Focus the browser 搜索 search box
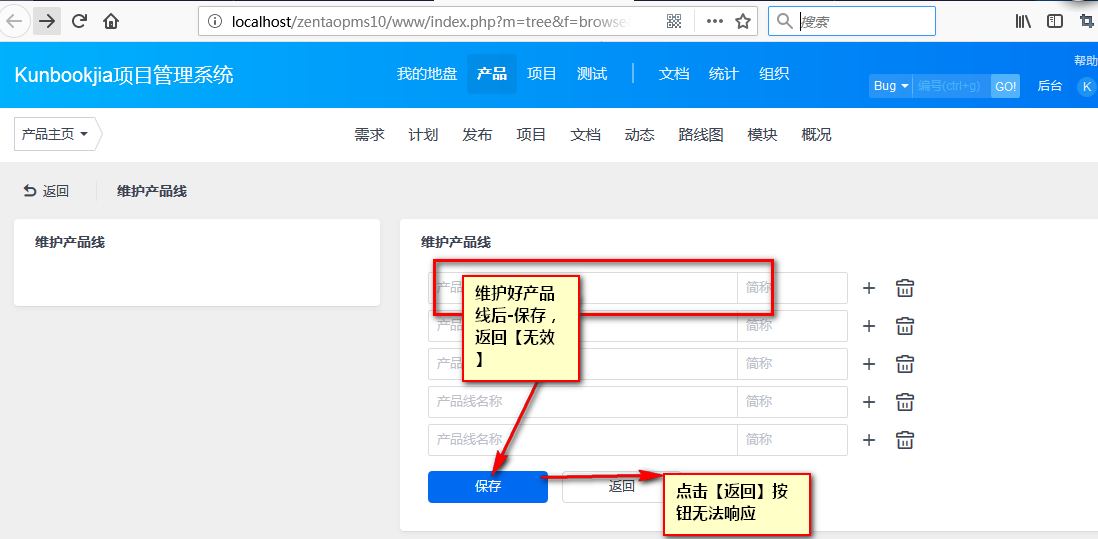This screenshot has width=1098, height=539. [x=852, y=21]
